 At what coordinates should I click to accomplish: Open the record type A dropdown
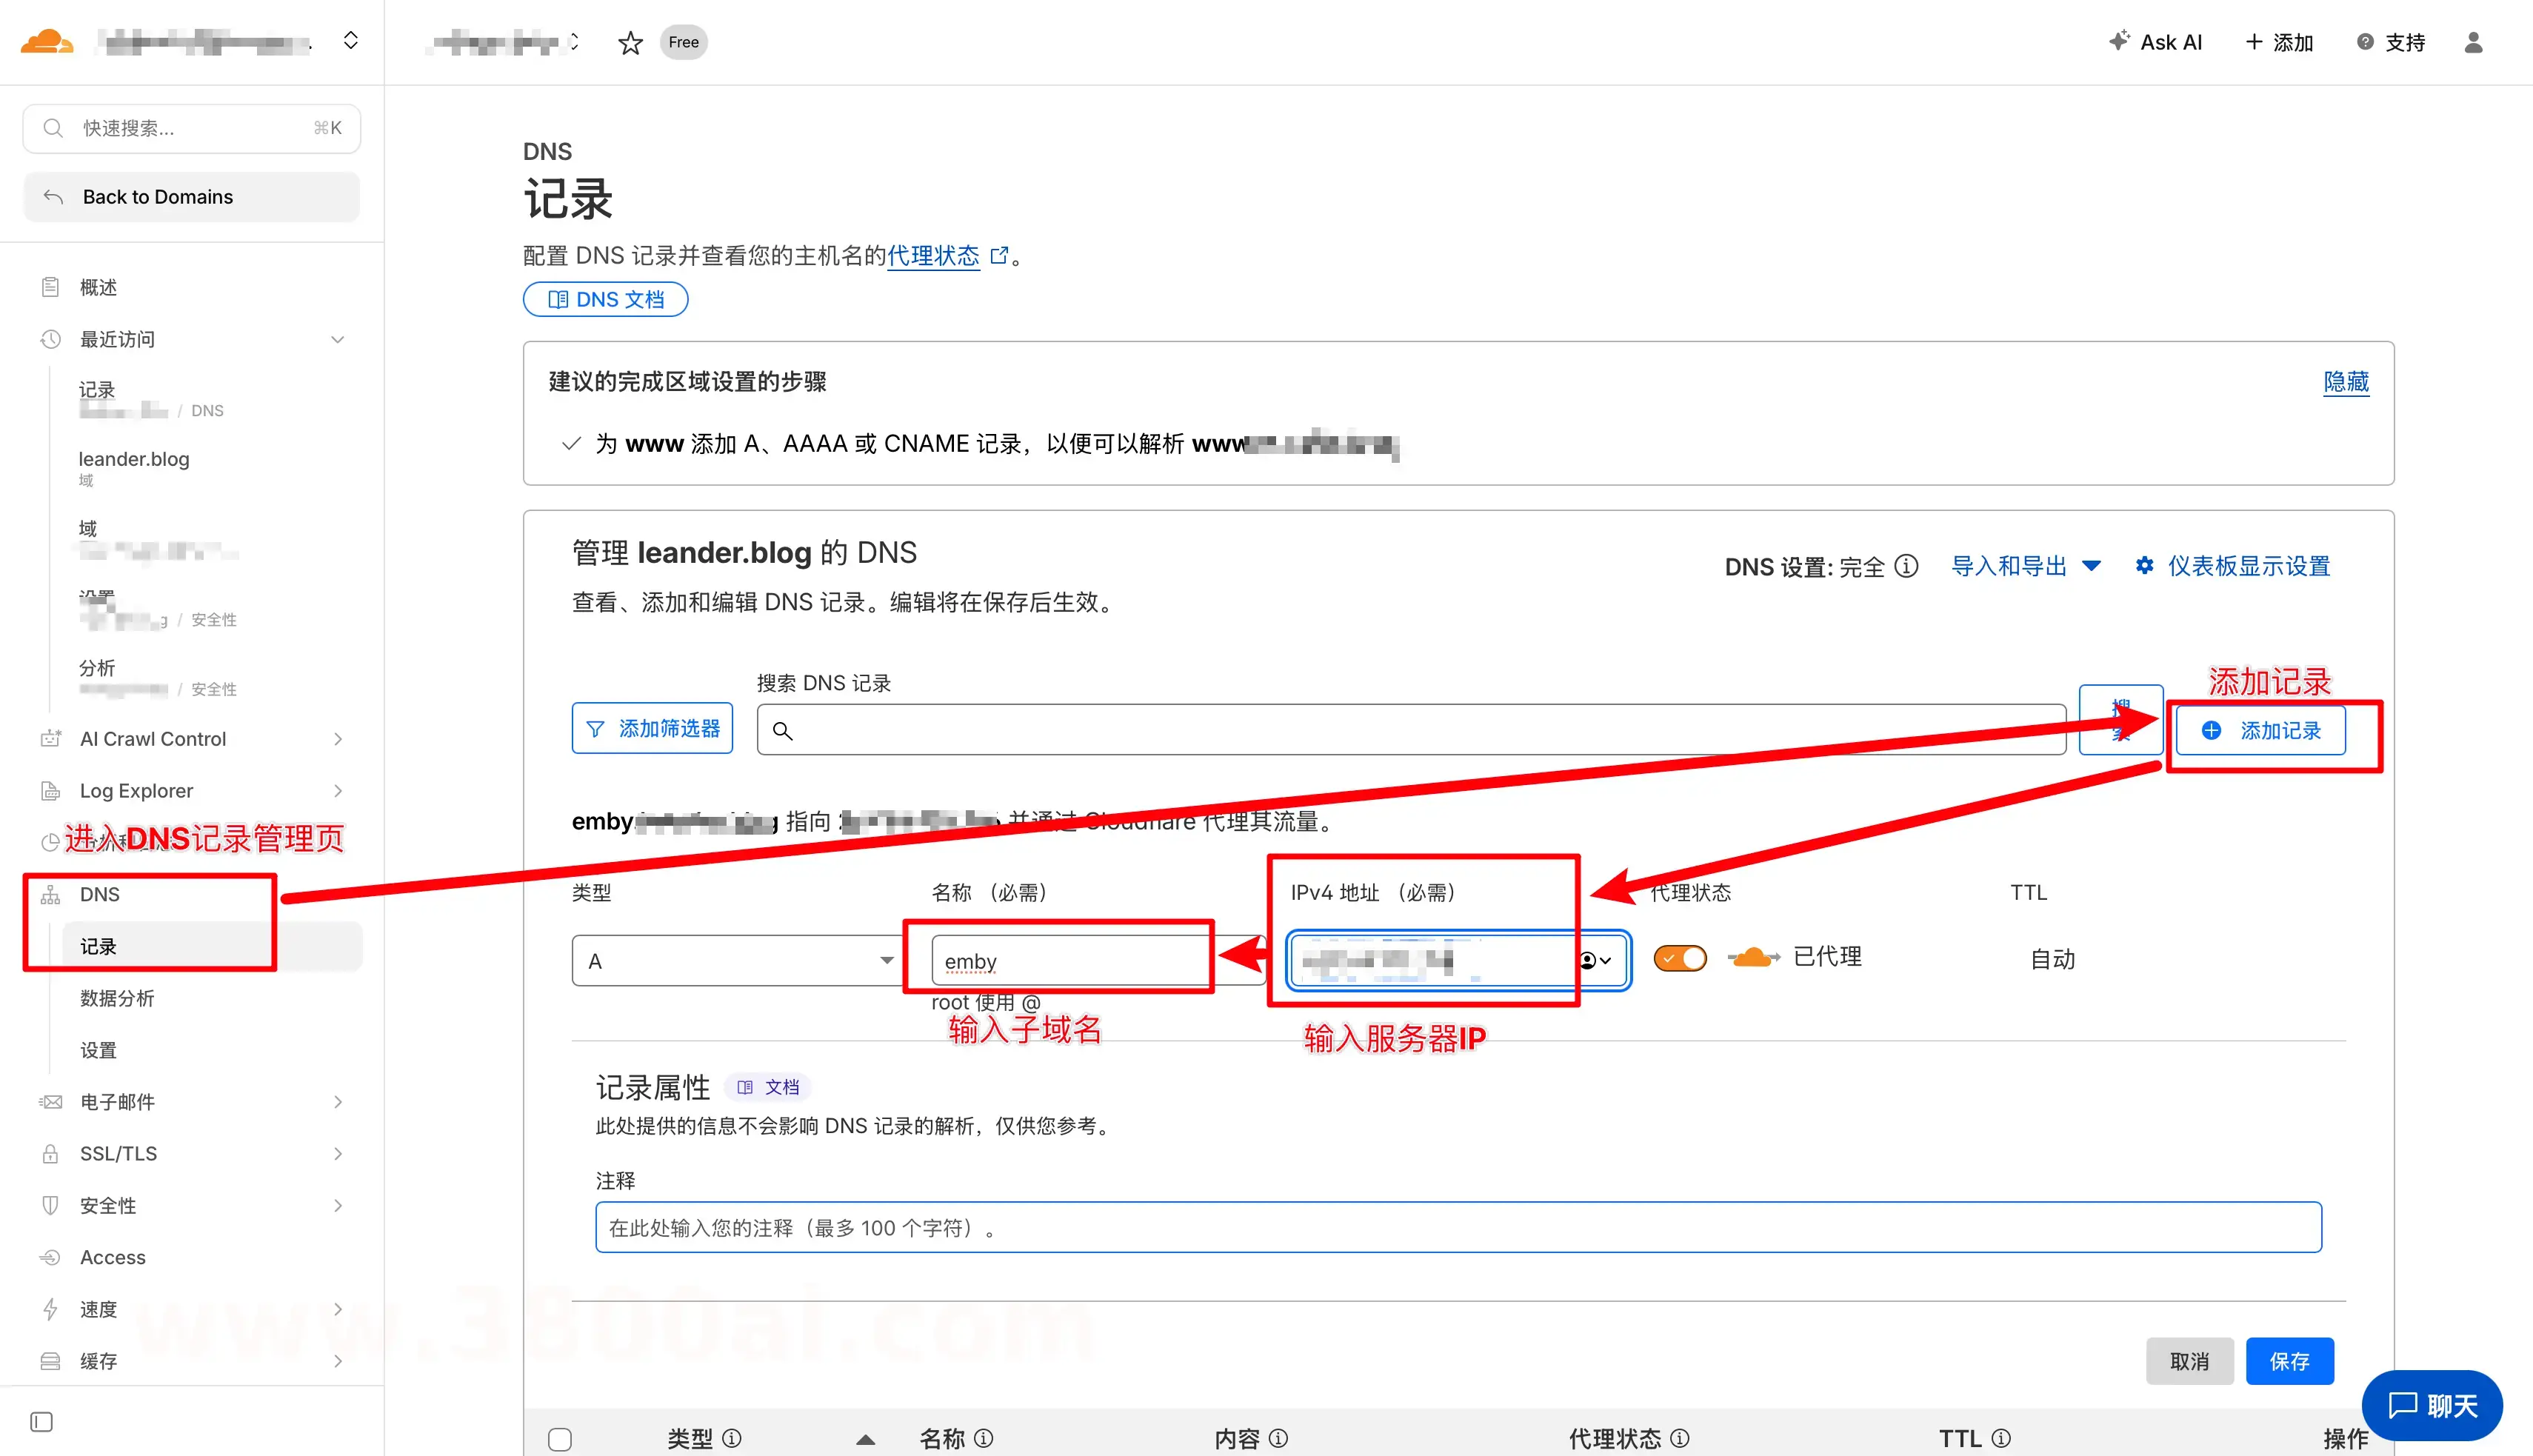click(x=737, y=961)
